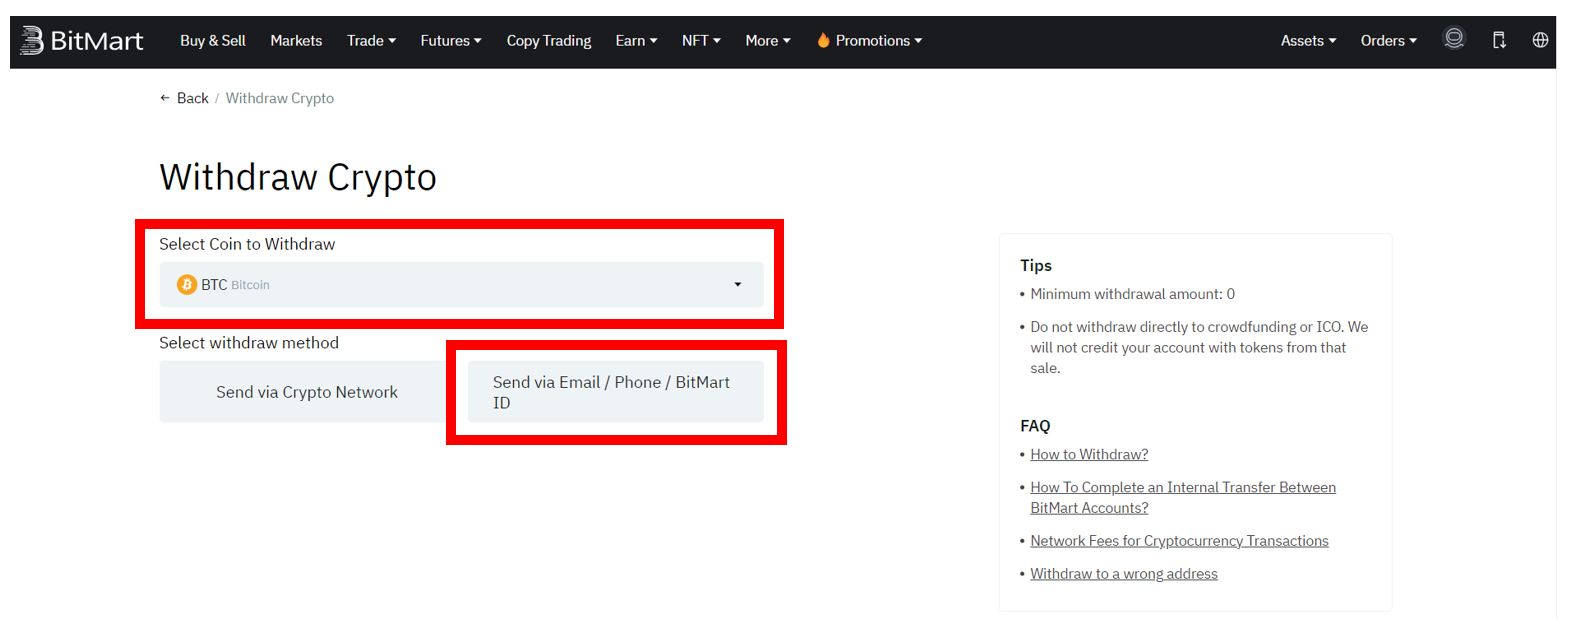Click the FAQ heading

(1035, 426)
